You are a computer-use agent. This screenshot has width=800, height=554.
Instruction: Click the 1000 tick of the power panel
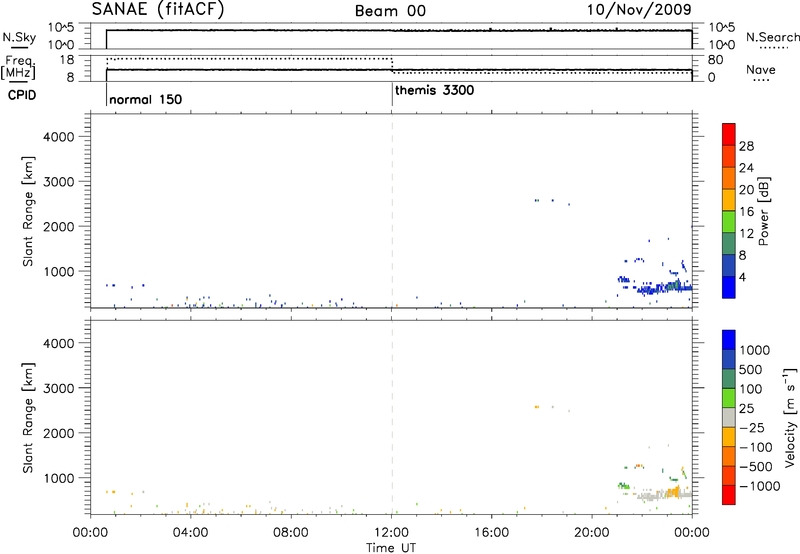[58, 271]
